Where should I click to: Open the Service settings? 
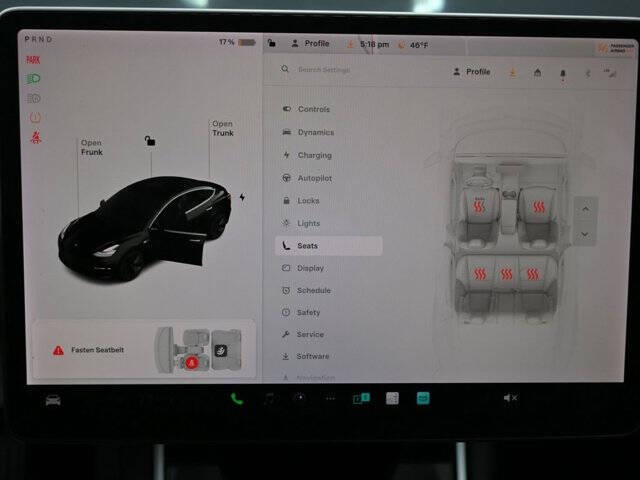[x=303, y=334]
